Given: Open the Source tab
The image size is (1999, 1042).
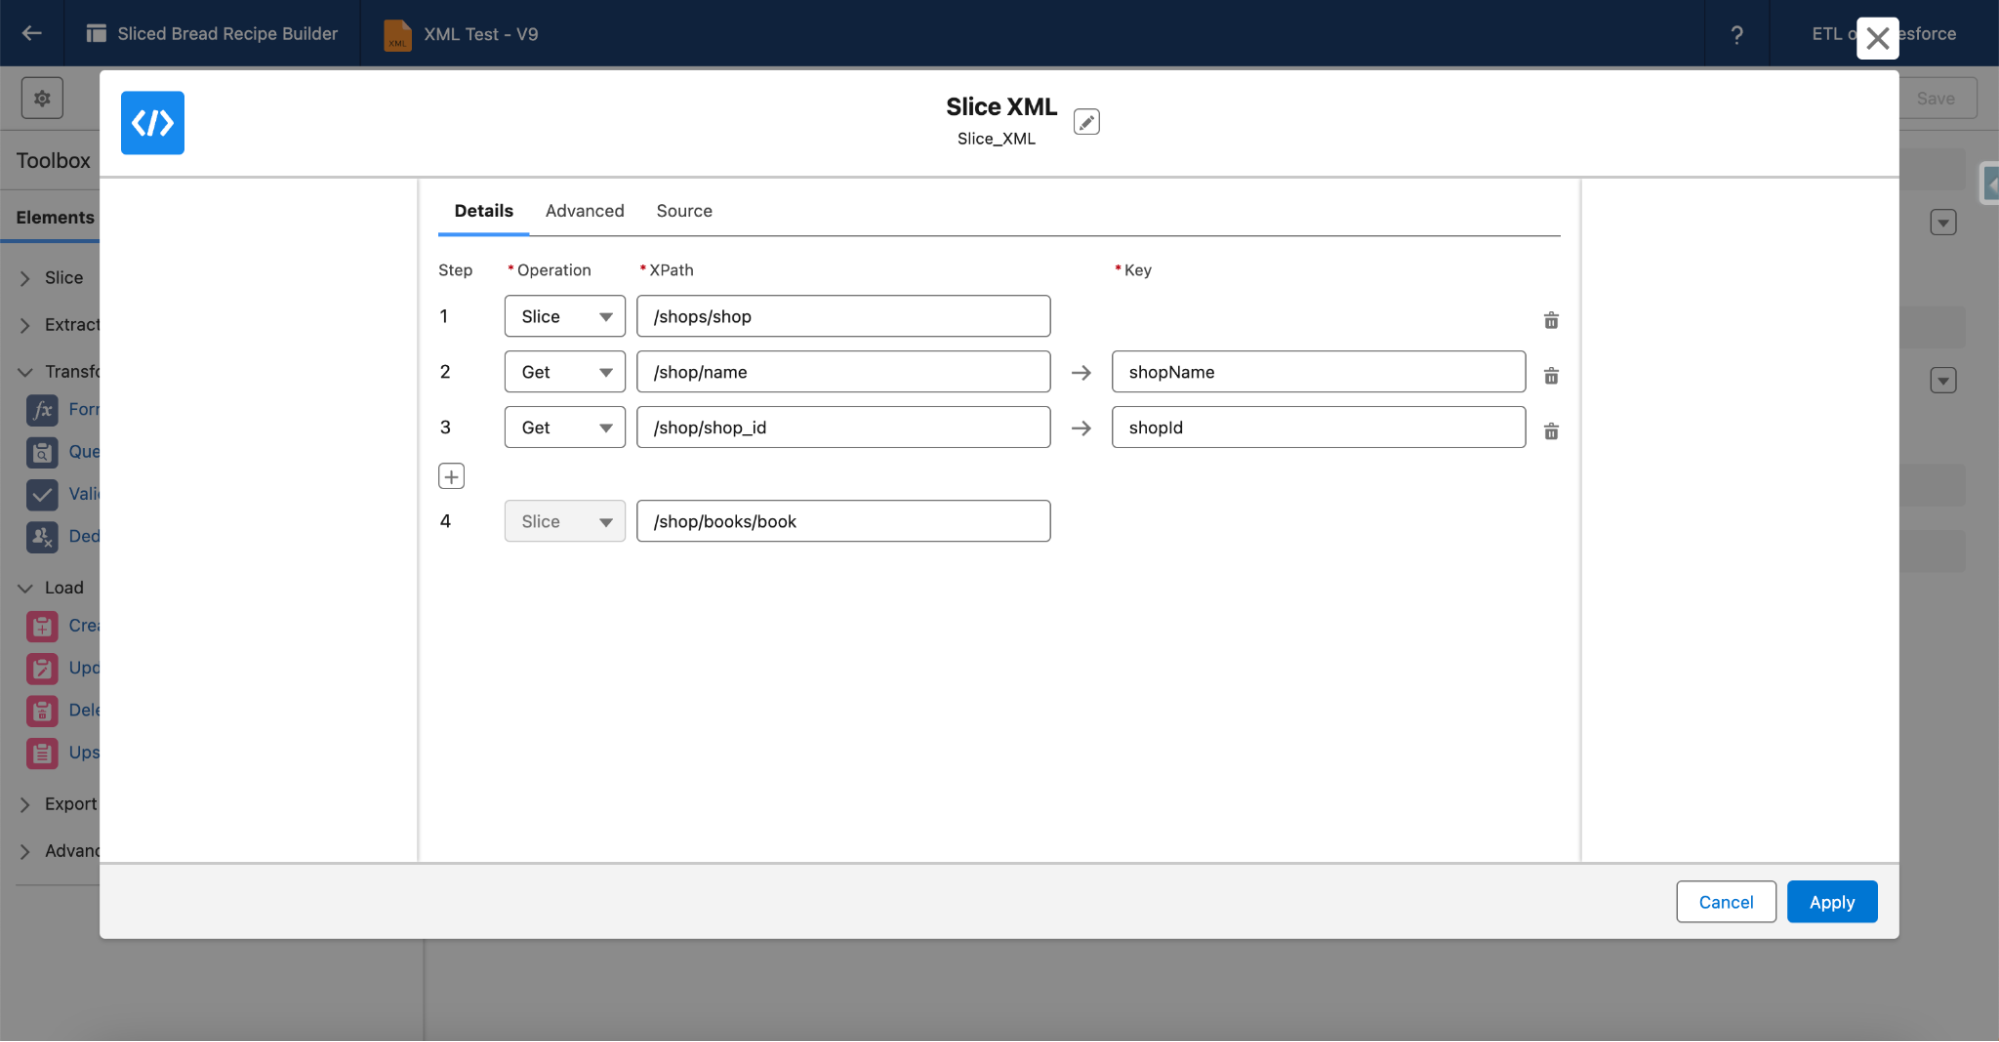Looking at the screenshot, I should [684, 210].
